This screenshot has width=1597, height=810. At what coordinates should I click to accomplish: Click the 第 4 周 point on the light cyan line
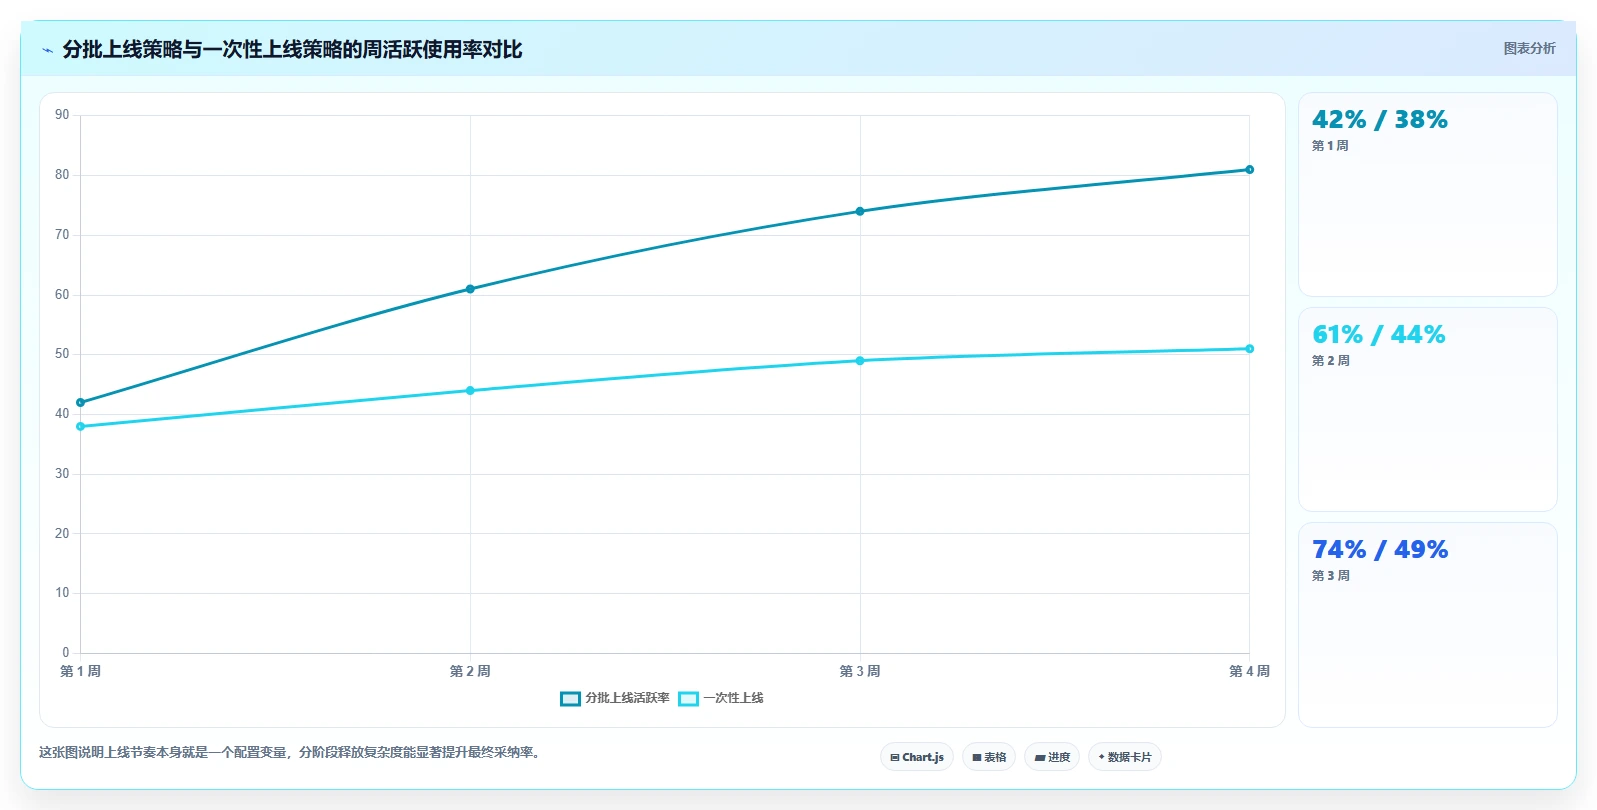pyautogui.click(x=1249, y=349)
